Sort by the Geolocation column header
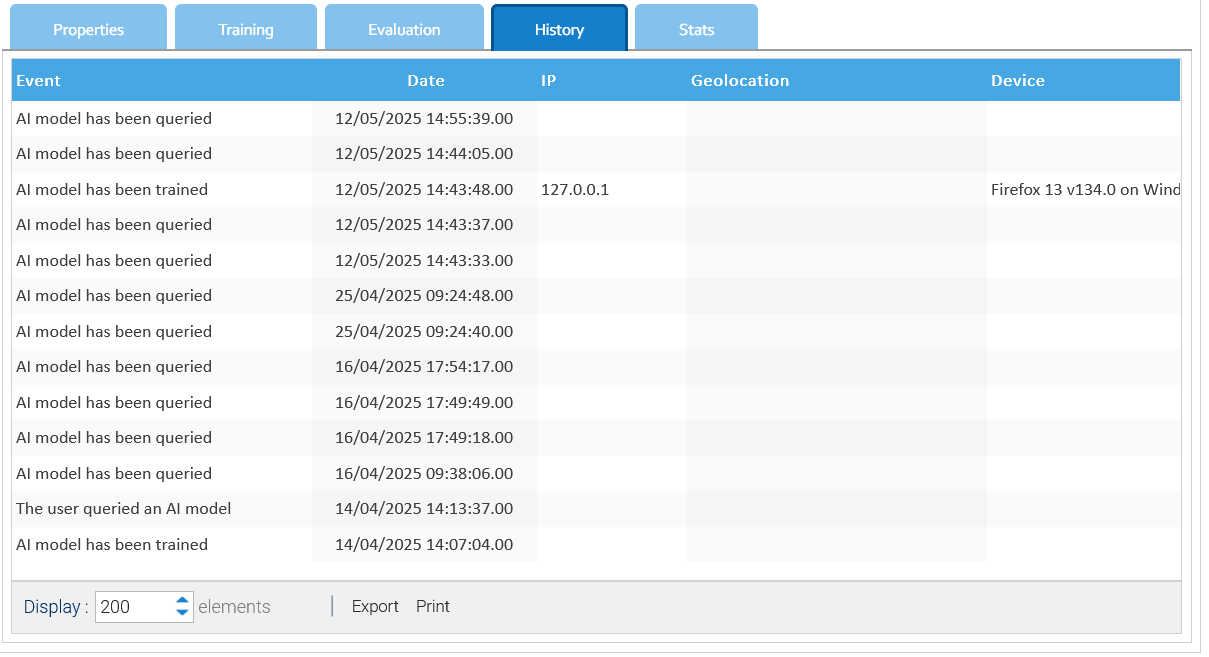This screenshot has width=1209, height=657. tap(740, 81)
